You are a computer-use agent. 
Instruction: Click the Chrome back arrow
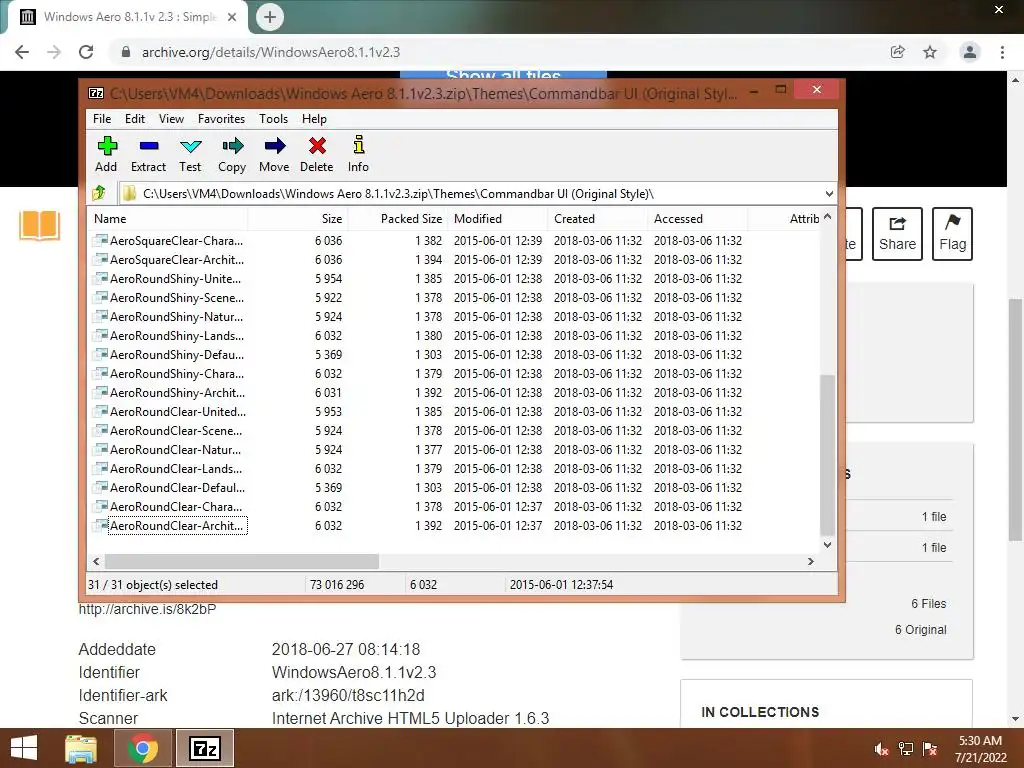(22, 52)
